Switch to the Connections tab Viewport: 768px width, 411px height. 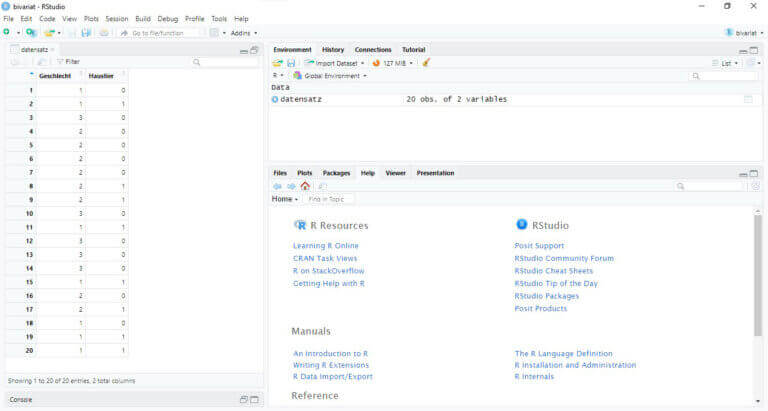click(x=373, y=49)
